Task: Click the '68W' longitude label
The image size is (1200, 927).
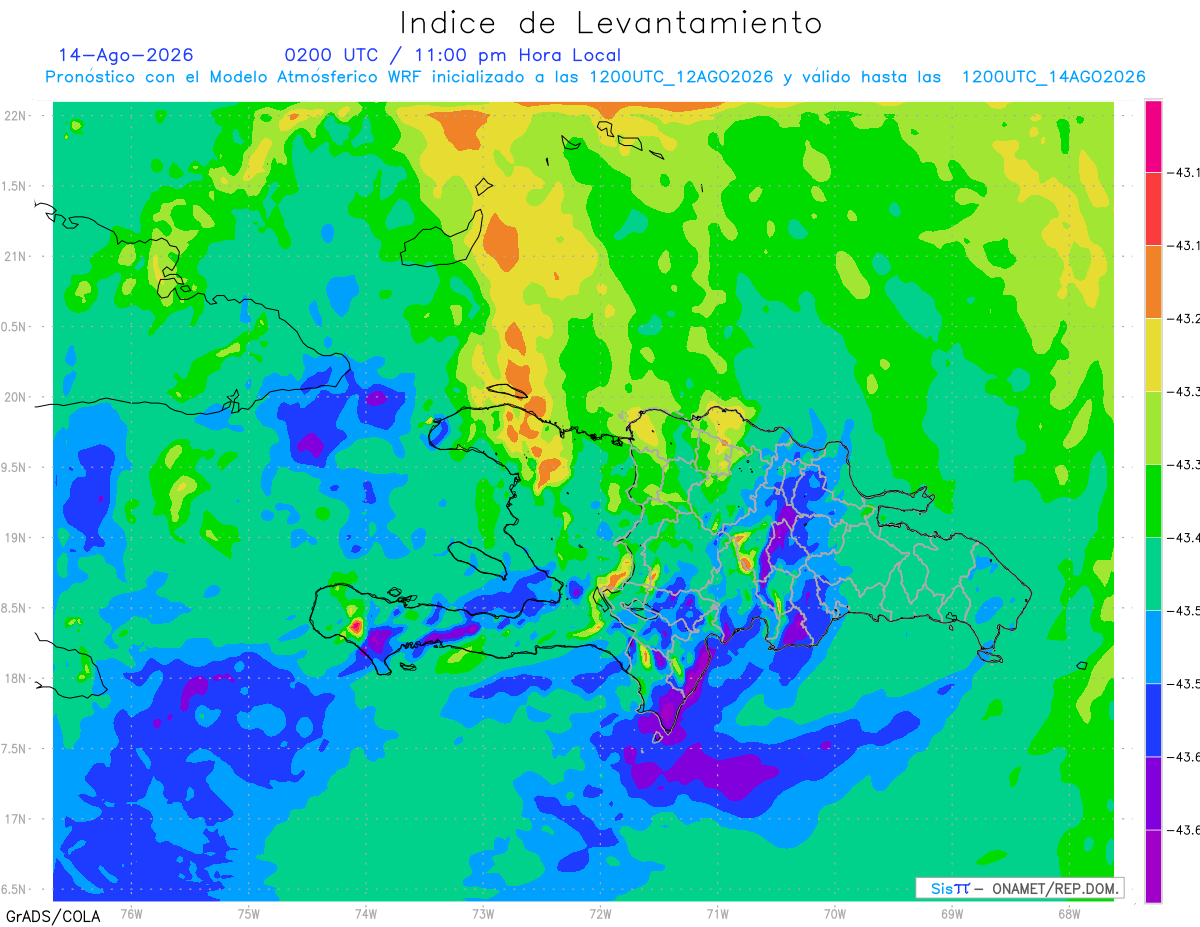Action: [1069, 913]
